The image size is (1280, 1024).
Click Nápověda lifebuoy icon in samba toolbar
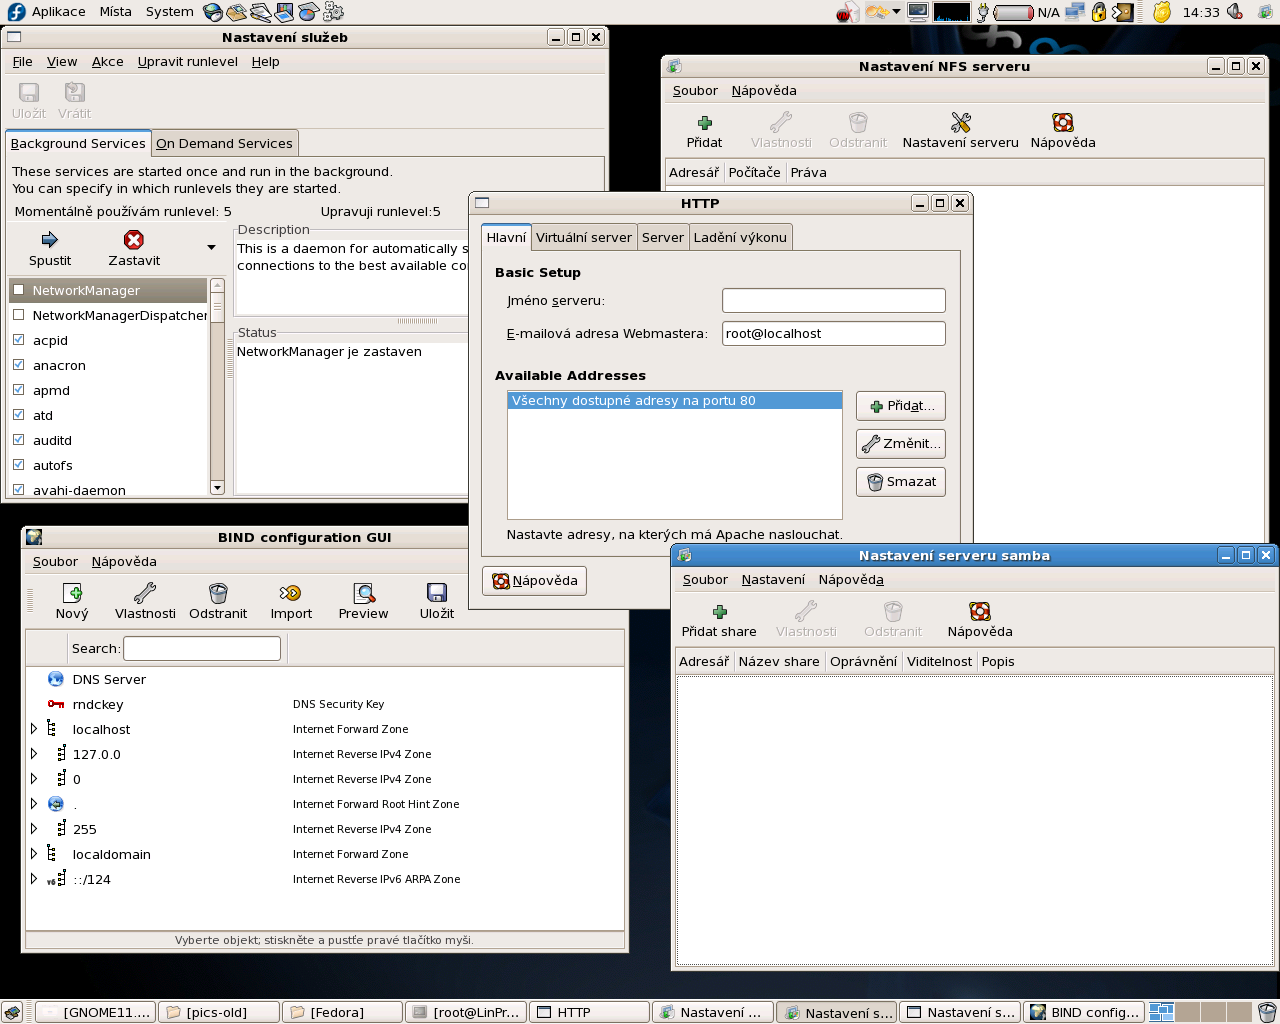pyautogui.click(x=980, y=611)
